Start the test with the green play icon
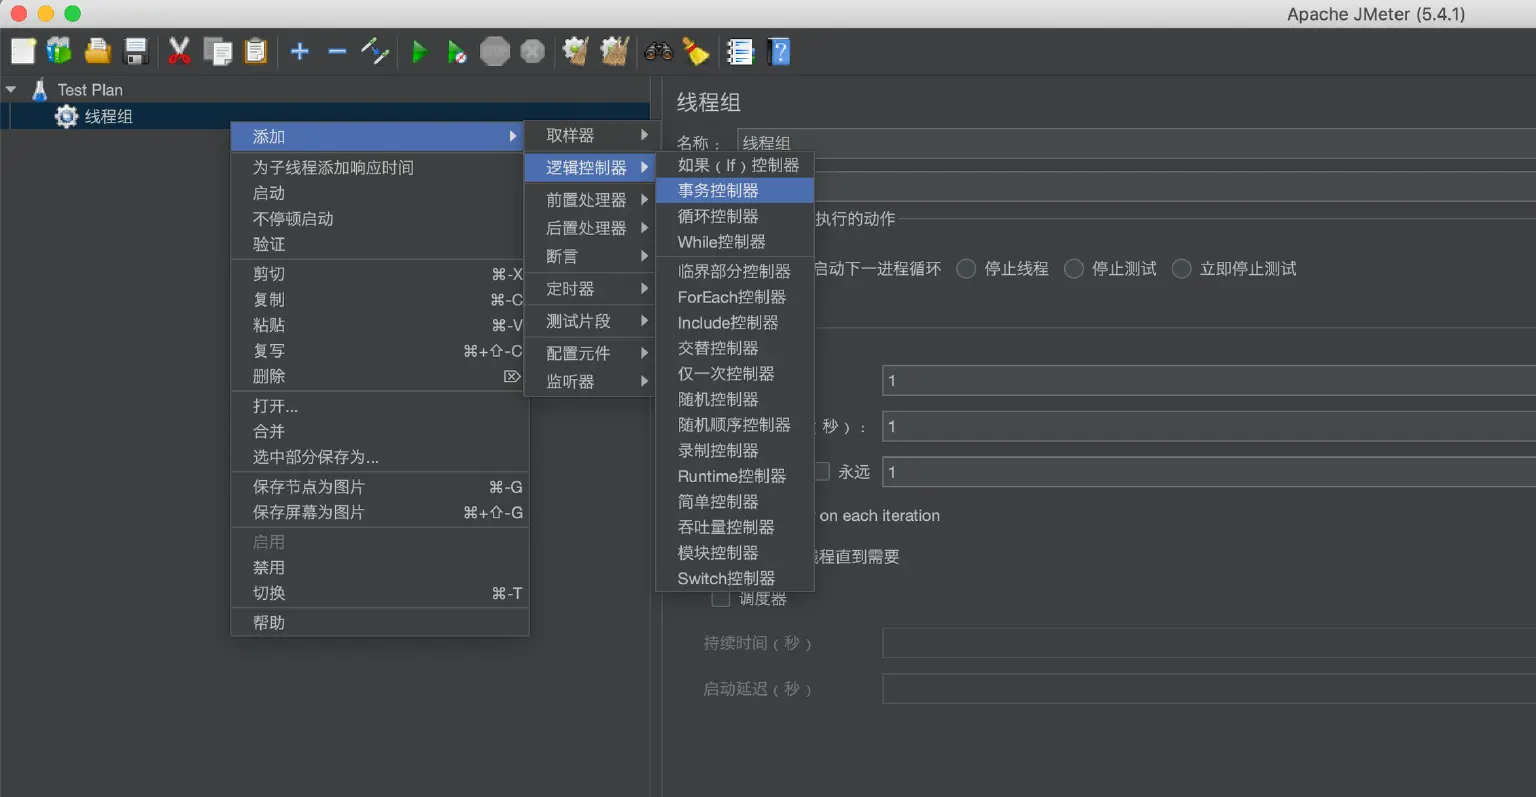The image size is (1536, 797). pyautogui.click(x=418, y=50)
